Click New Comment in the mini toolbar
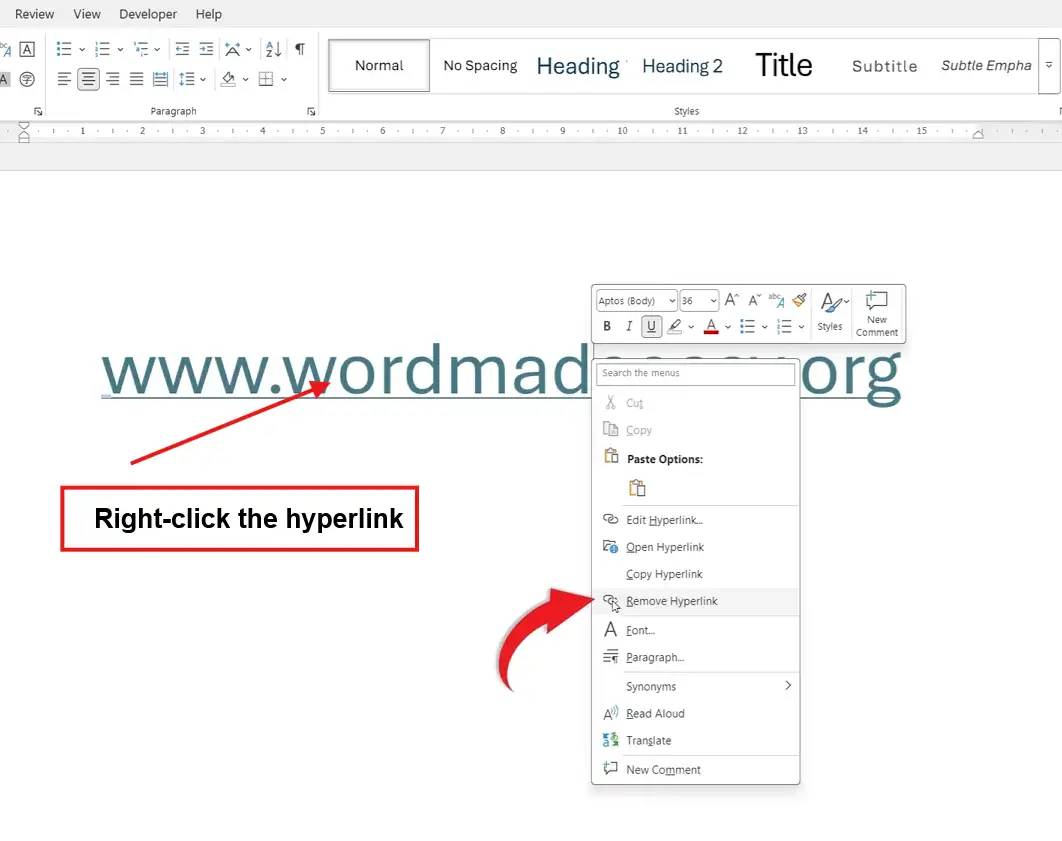1062x841 pixels. tap(876, 314)
